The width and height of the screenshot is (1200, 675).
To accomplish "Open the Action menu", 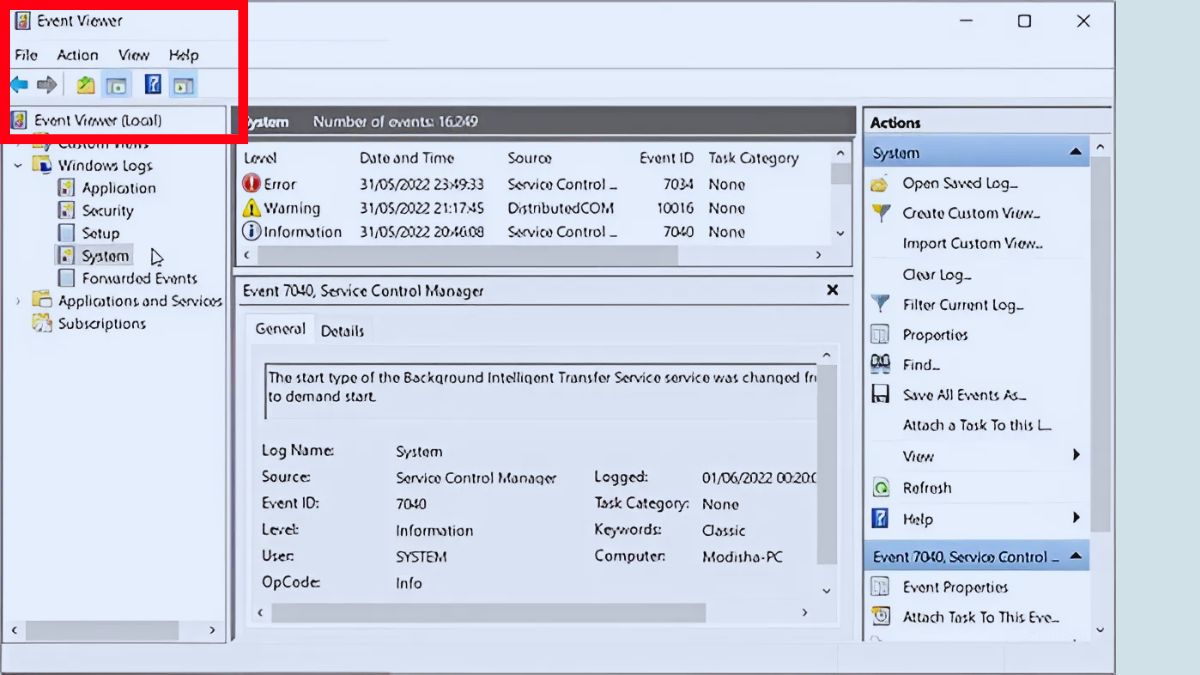I will click(77, 55).
